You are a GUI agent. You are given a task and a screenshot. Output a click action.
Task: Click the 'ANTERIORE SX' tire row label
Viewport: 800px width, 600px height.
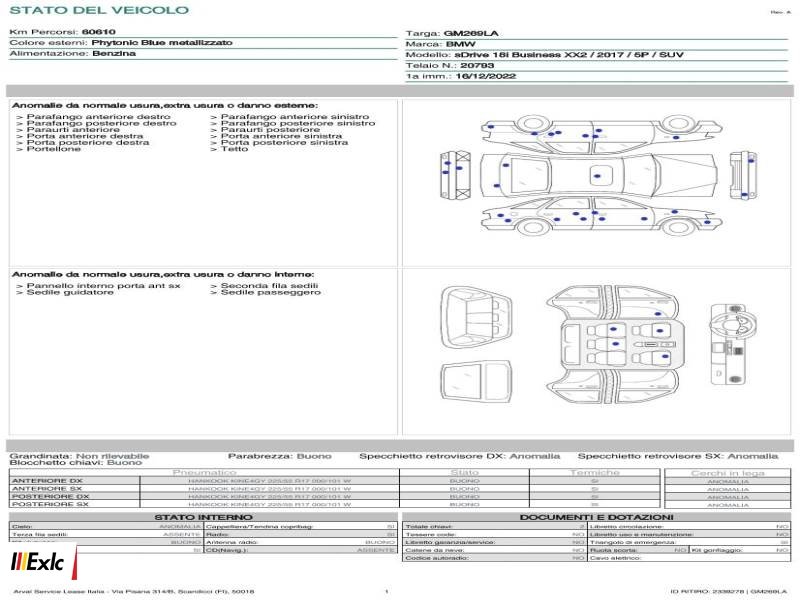pyautogui.click(x=47, y=488)
